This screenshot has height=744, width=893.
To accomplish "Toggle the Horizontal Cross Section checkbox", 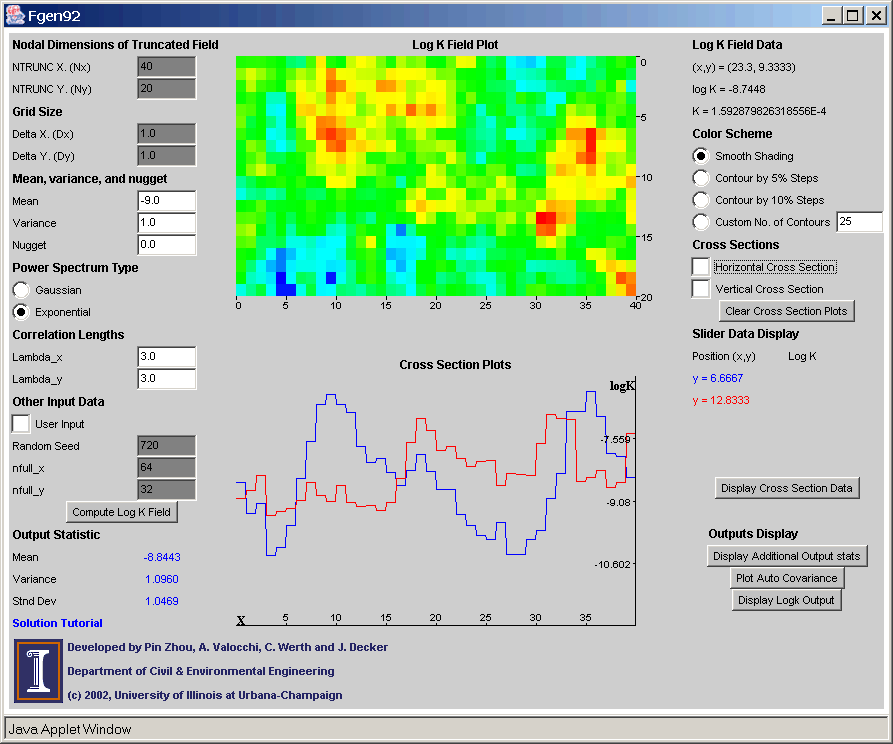I will [702, 267].
